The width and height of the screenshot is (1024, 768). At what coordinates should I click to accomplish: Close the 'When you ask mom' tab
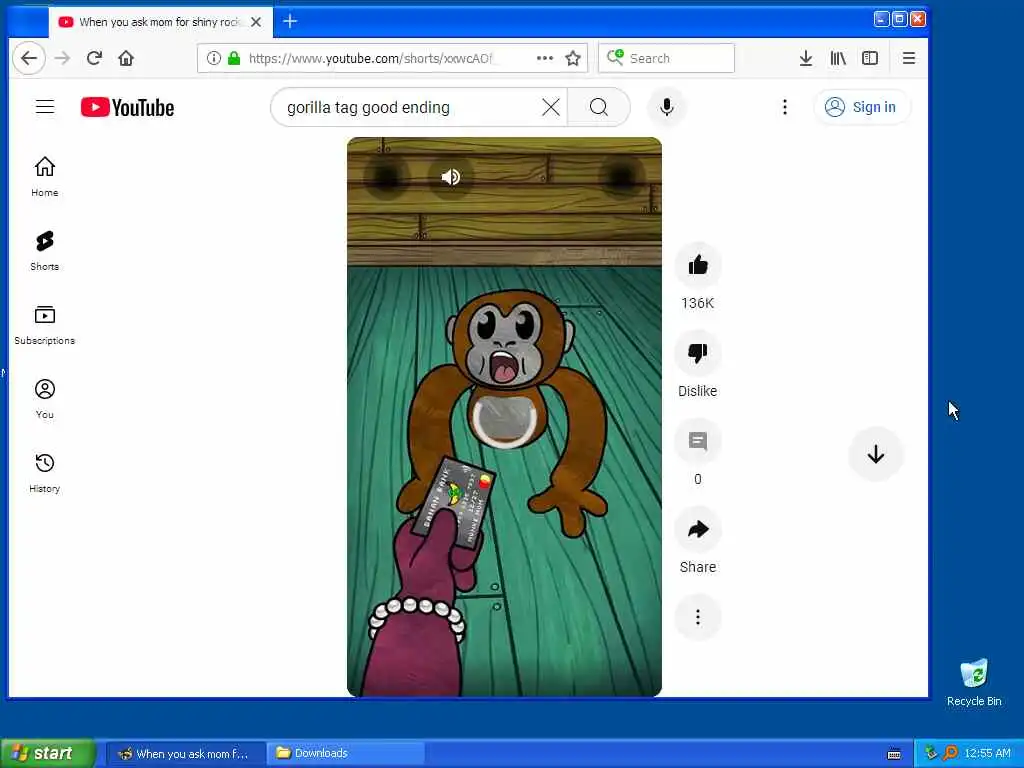(x=256, y=22)
